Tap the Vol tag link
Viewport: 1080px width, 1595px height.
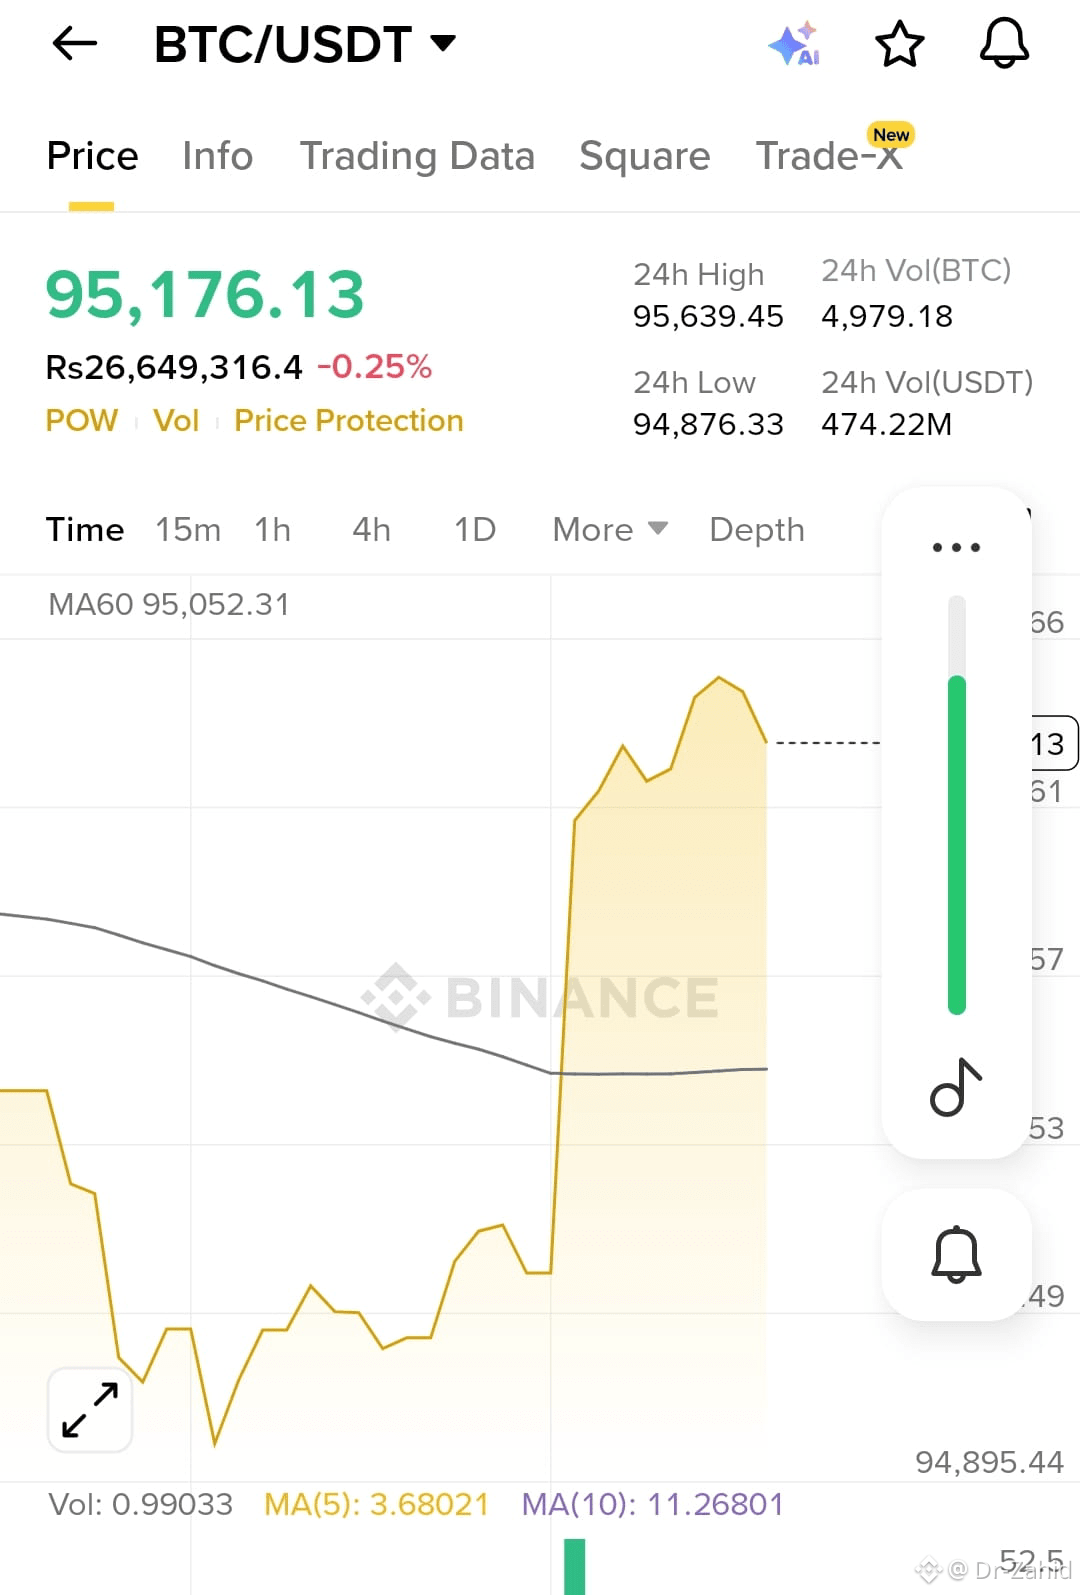tap(176, 420)
